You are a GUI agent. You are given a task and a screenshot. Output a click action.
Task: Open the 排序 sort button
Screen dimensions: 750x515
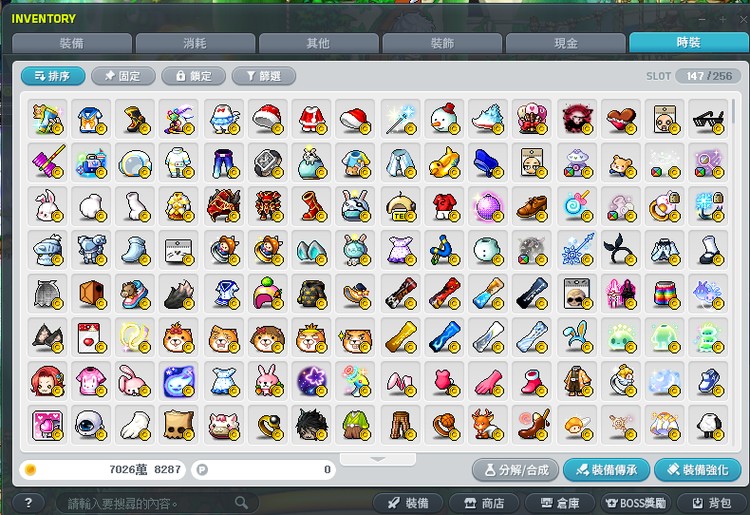pyautogui.click(x=52, y=76)
